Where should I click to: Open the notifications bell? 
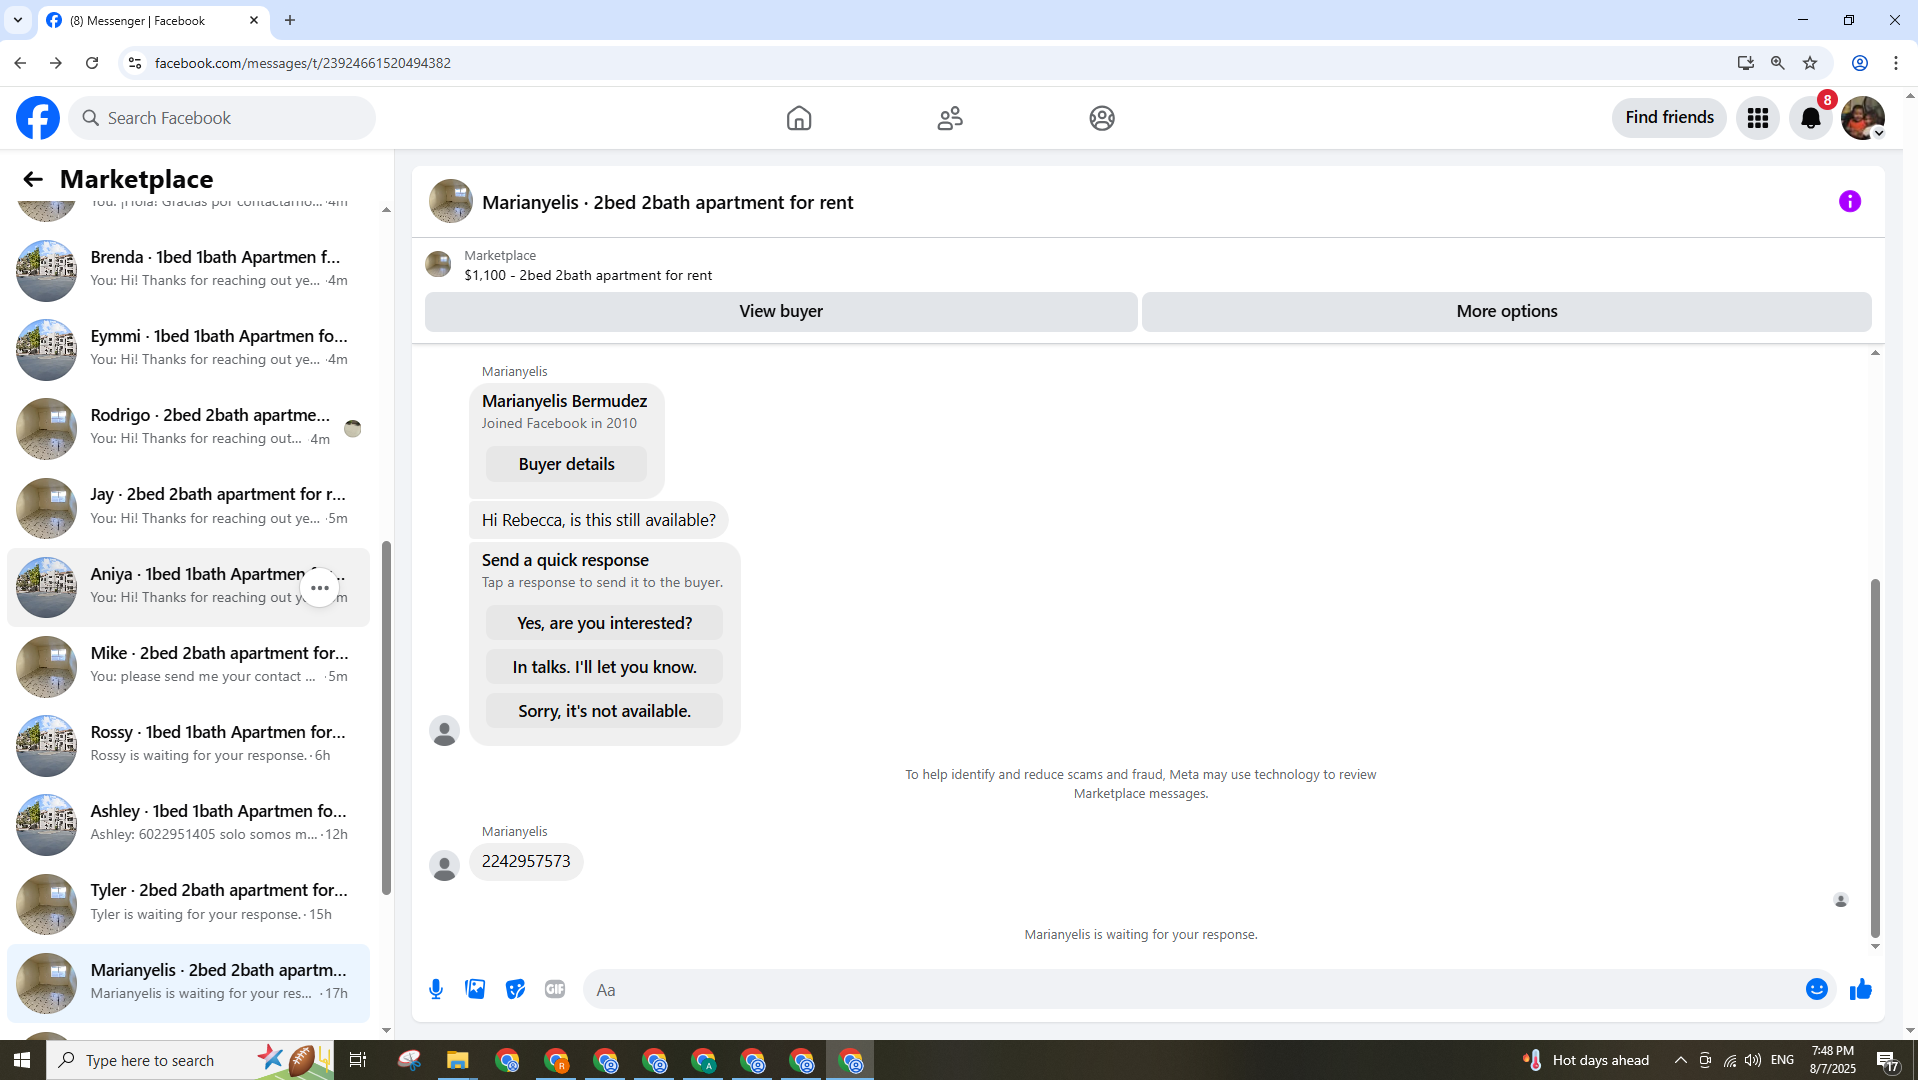1811,118
